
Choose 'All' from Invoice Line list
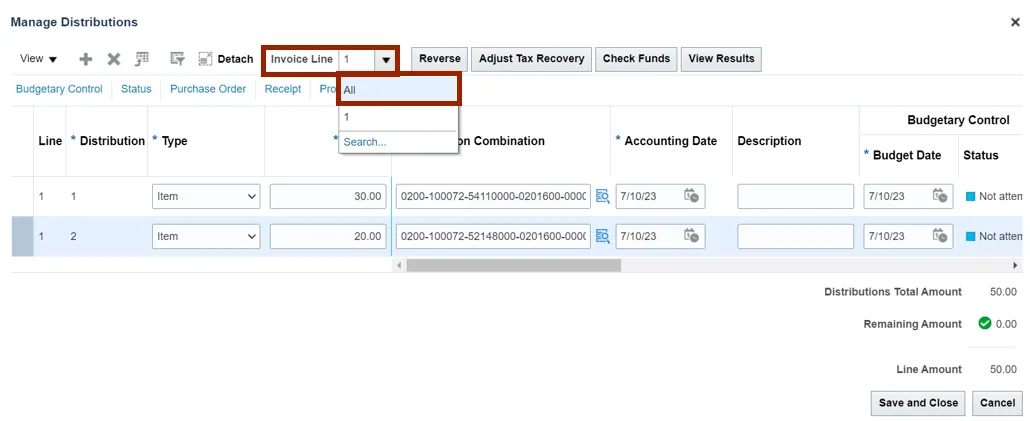tap(398, 89)
